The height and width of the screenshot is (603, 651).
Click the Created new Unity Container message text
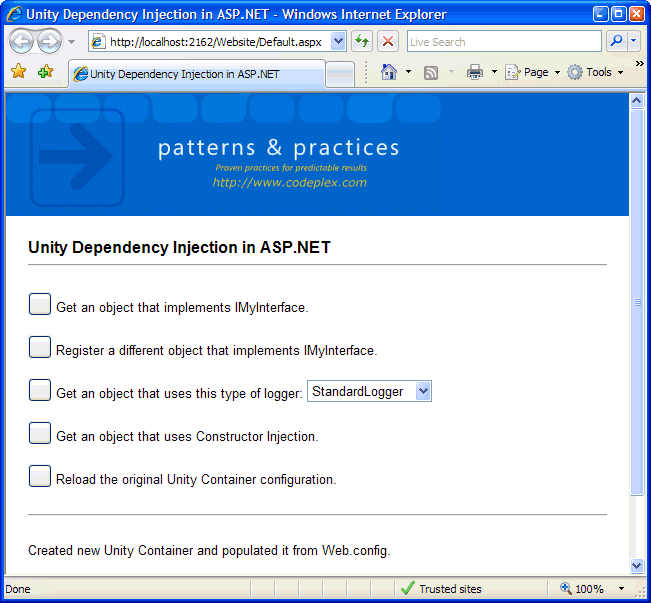(209, 551)
